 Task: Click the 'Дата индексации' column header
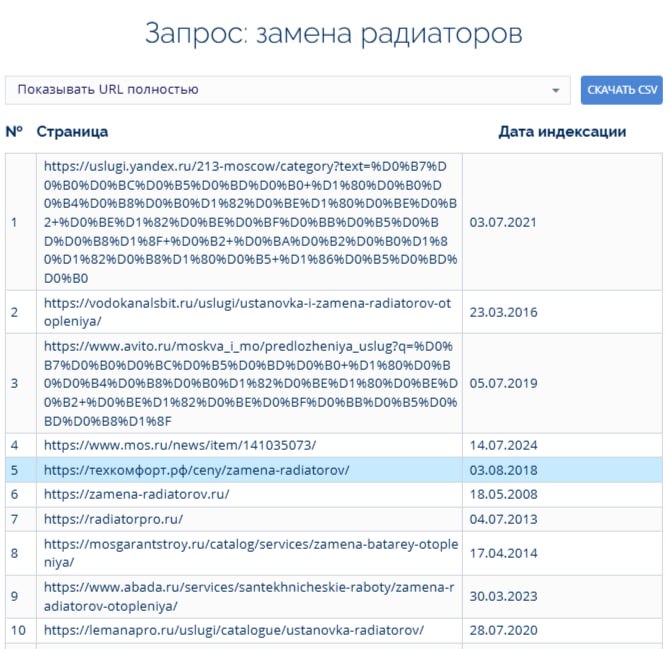click(x=562, y=132)
